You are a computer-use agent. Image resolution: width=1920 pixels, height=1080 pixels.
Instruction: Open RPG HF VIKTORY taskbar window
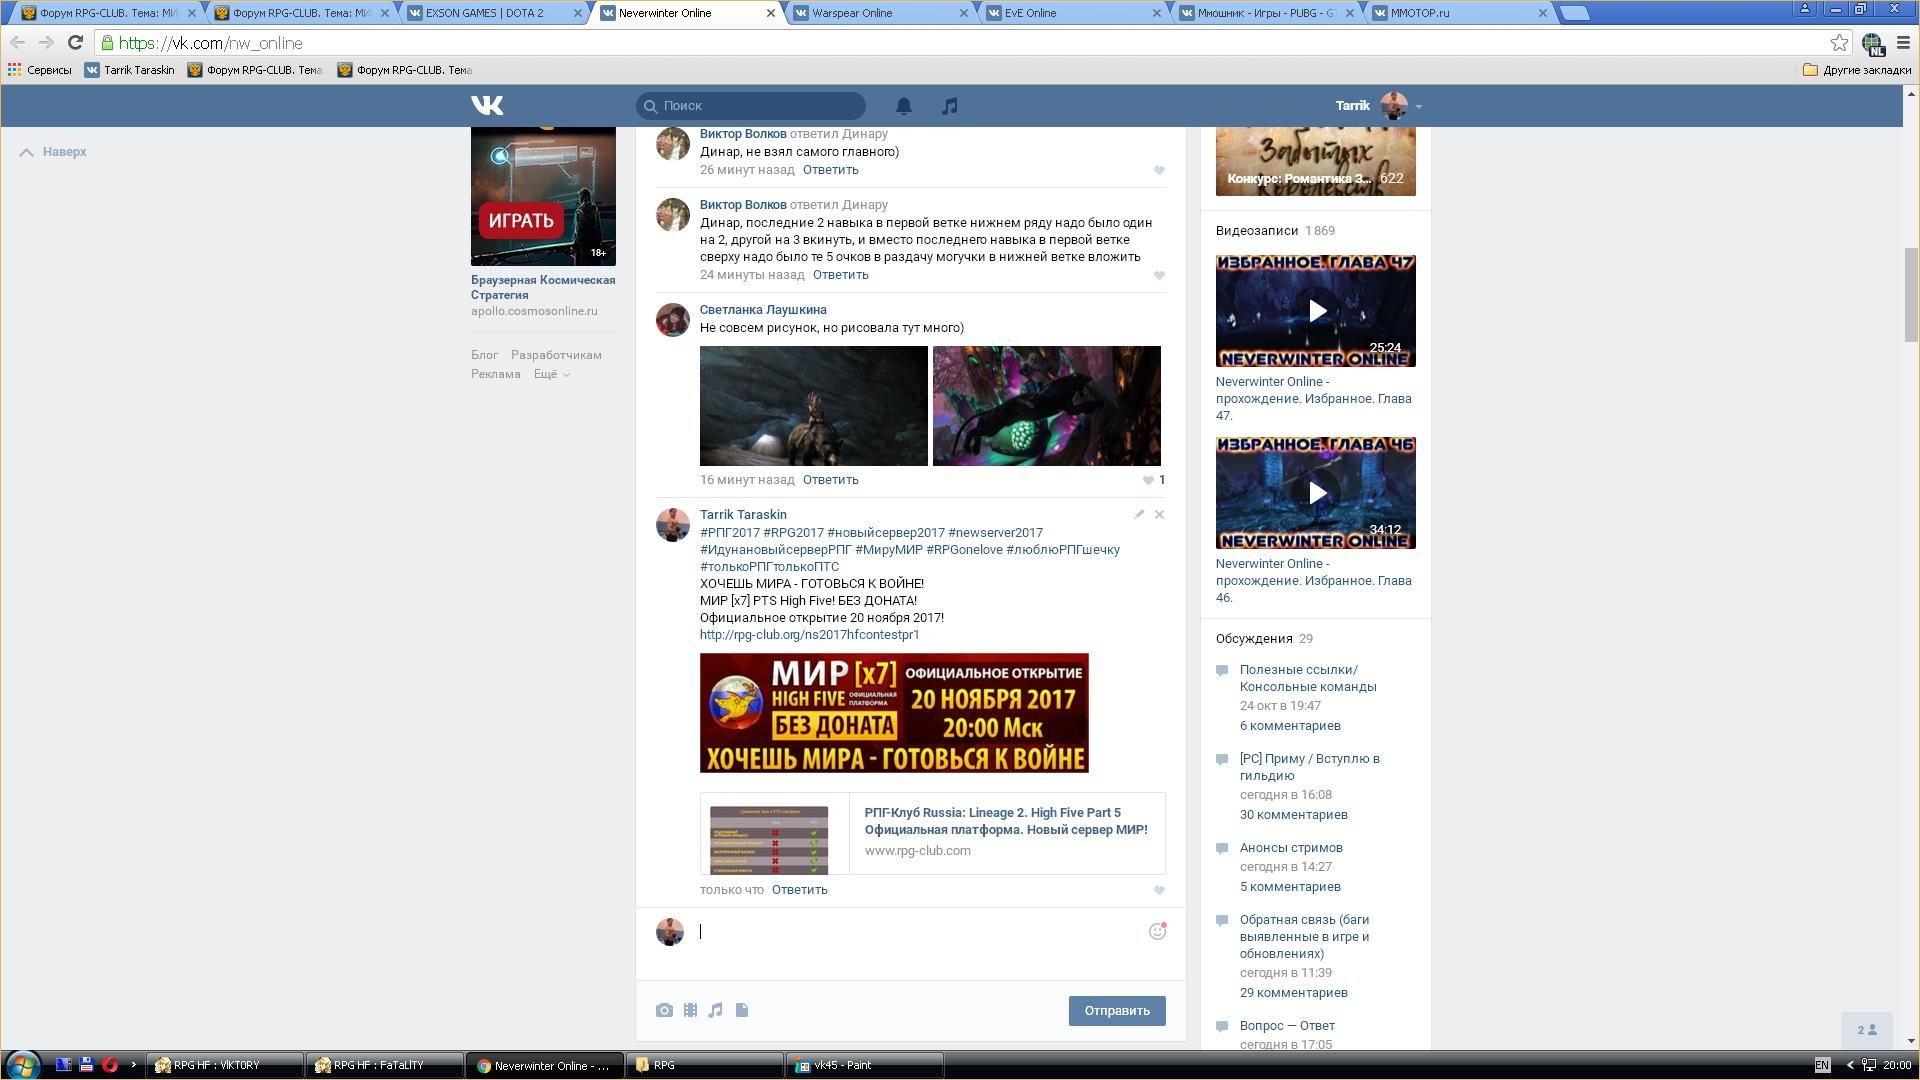pos(226,1065)
